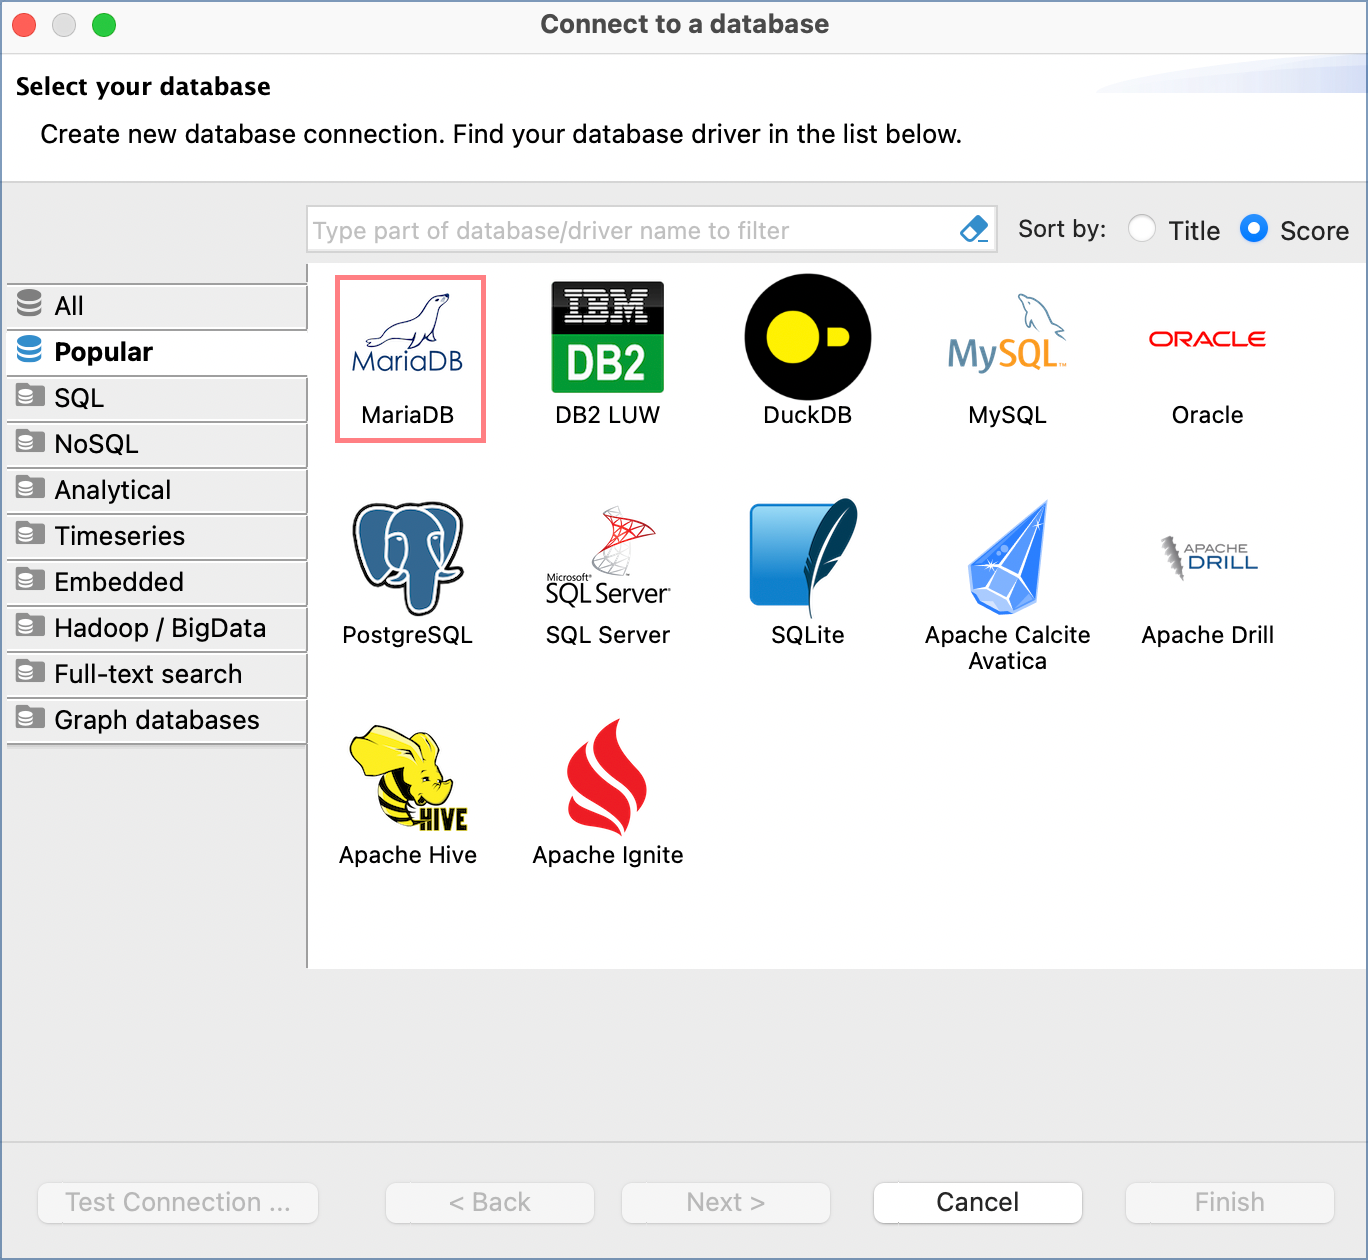Click the Next > button

click(726, 1202)
